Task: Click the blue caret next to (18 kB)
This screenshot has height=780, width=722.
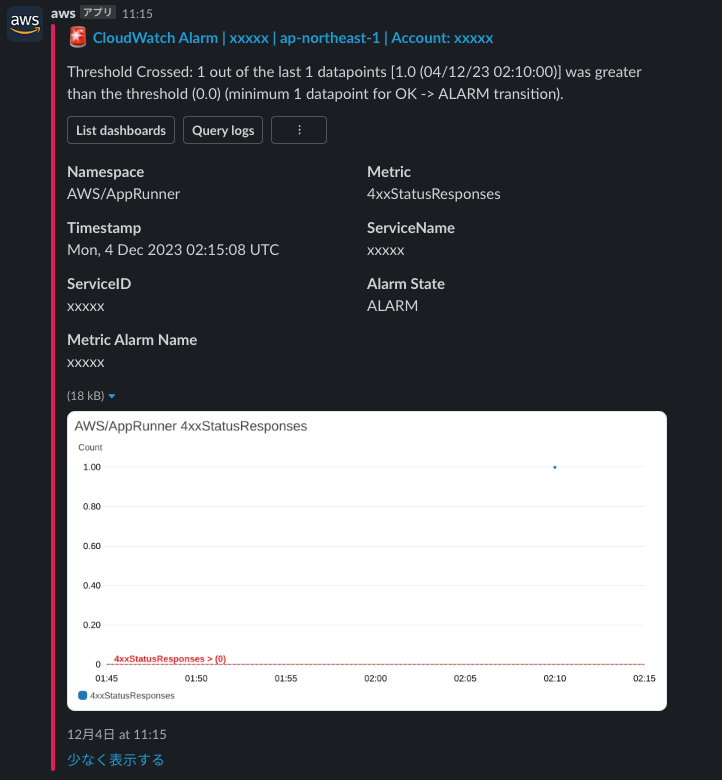Action: (112, 397)
